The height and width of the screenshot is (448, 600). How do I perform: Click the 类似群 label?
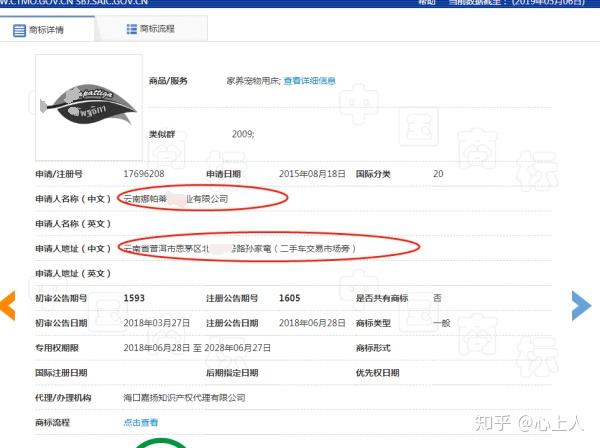click(162, 134)
